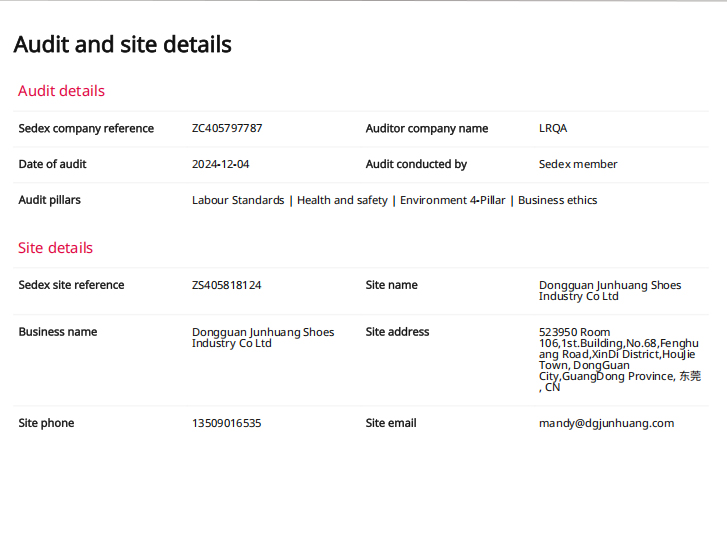This screenshot has height=549, width=727.
Task: Select the 'Audit conducted by' field label
Action: [416, 164]
